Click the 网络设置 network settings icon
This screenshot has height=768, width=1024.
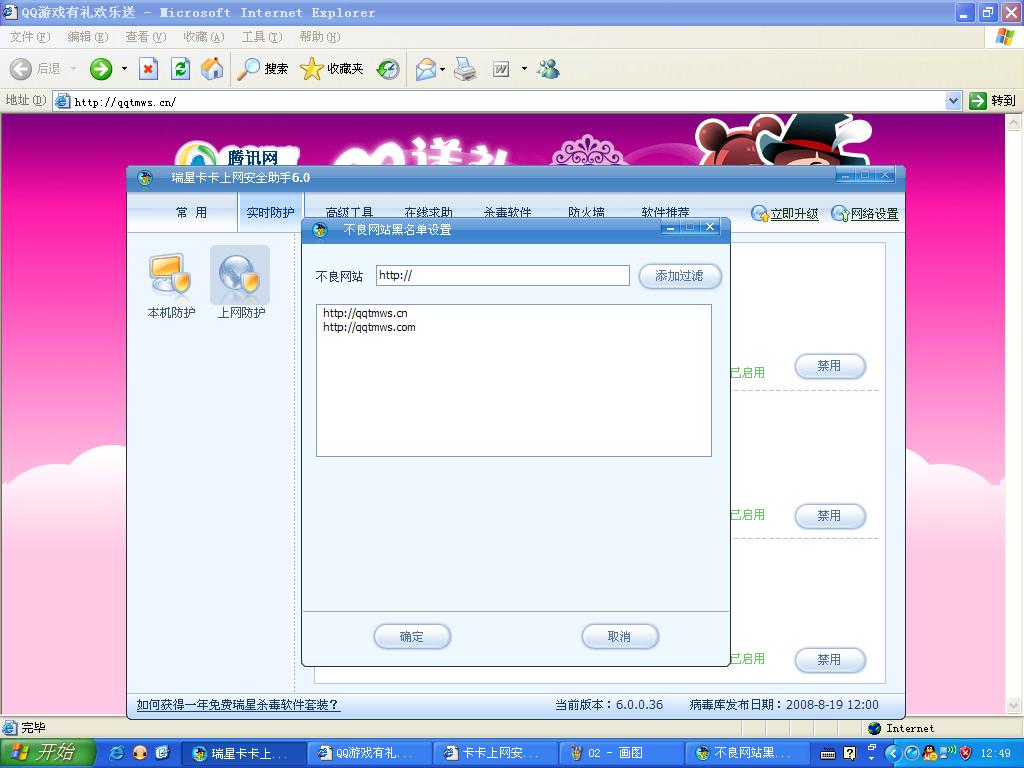(x=840, y=214)
